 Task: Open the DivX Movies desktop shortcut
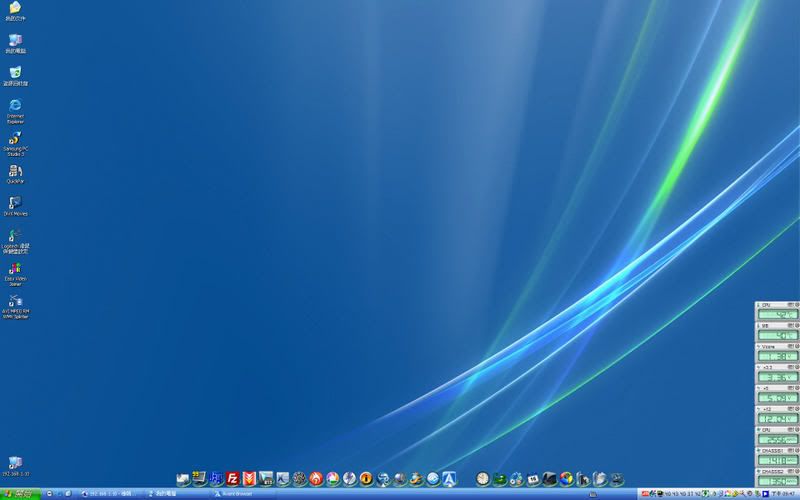(15, 203)
